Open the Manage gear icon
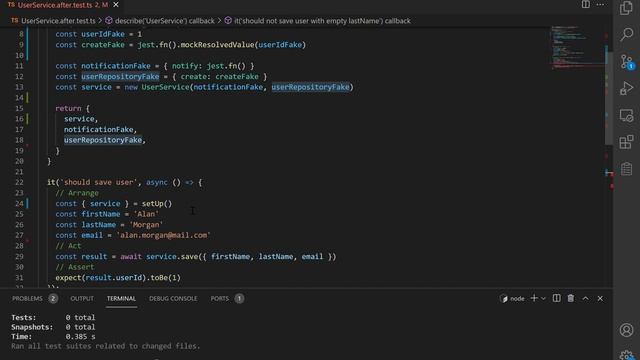 coord(626,356)
